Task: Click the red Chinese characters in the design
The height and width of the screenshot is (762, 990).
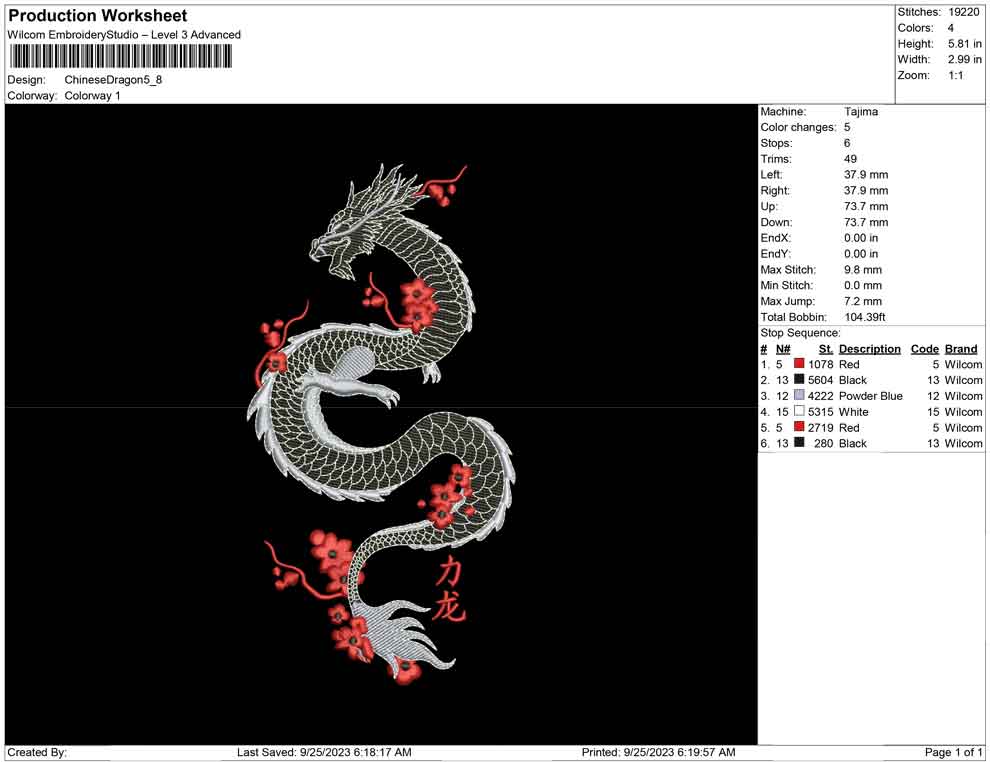Action: [x=452, y=588]
